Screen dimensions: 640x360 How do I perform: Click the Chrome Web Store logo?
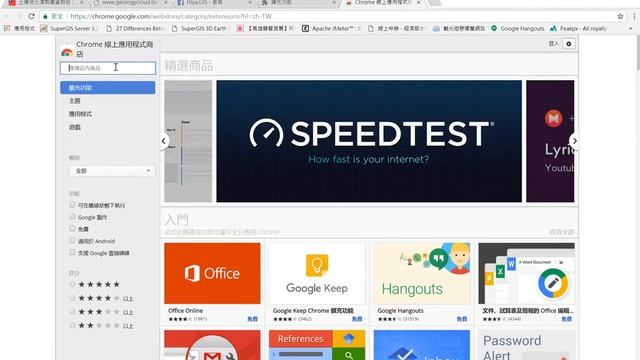coord(67,52)
